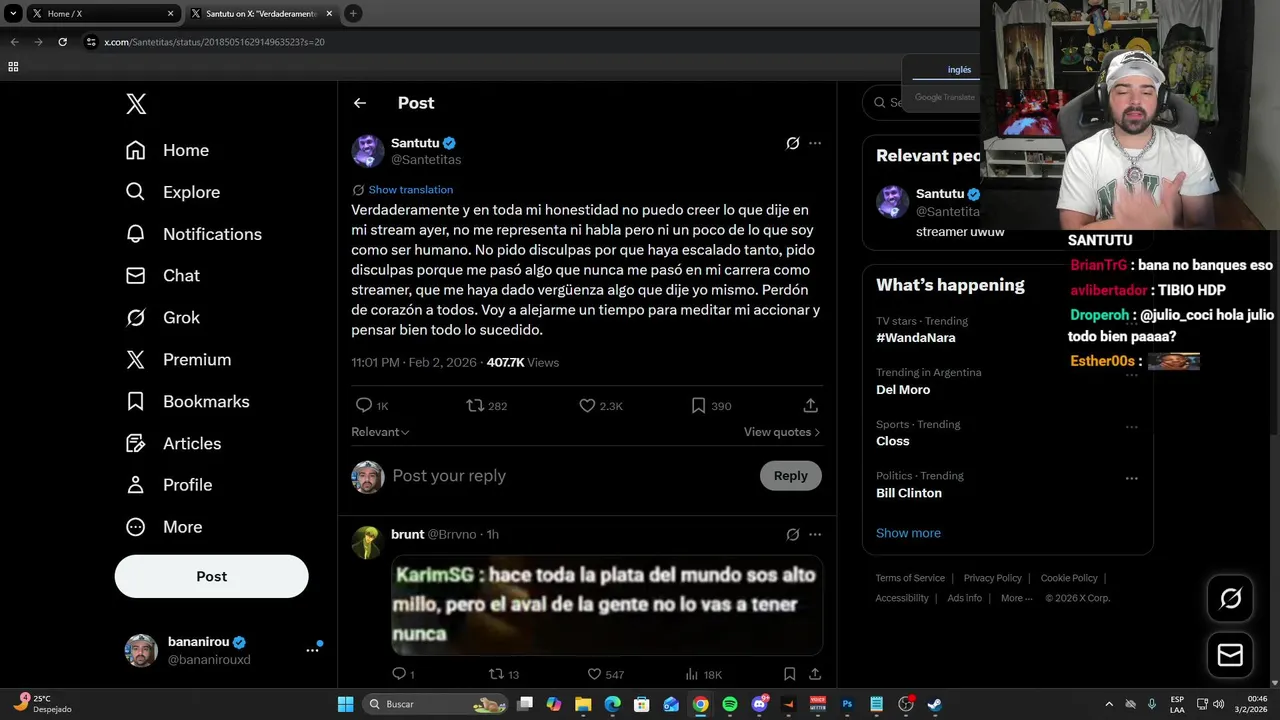Open Santutu's profile avatar on post

click(x=367, y=151)
